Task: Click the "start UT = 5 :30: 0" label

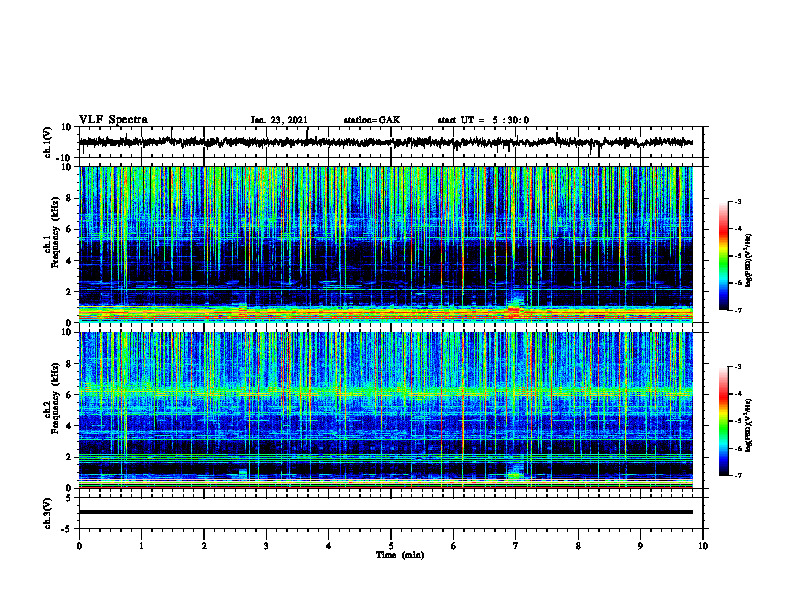Action: (483, 120)
